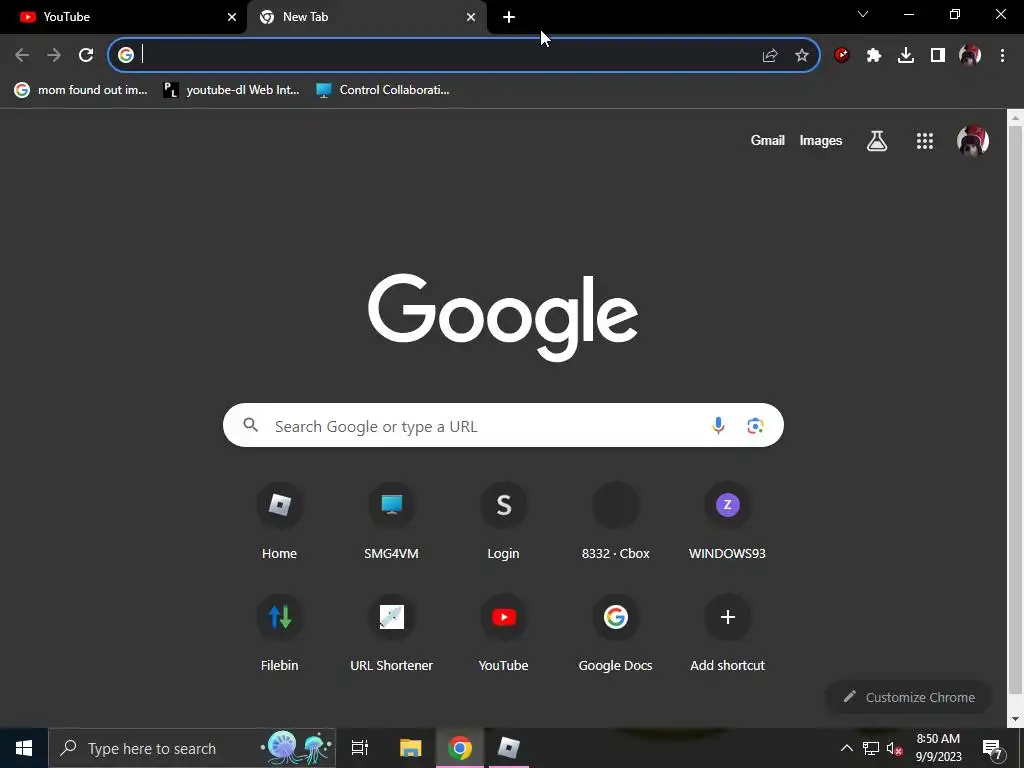1024x768 pixels.
Task: Click the muted volume tray icon
Action: (x=895, y=748)
